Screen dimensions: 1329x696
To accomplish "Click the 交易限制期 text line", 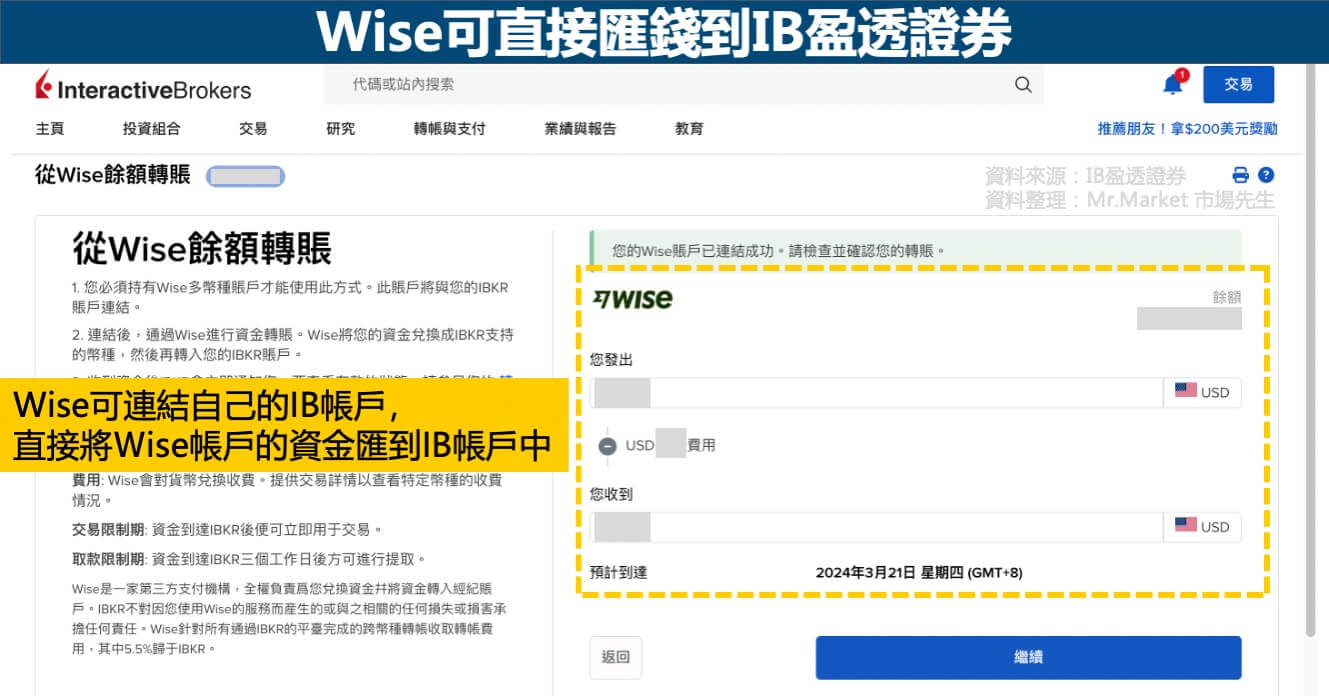I will point(228,529).
